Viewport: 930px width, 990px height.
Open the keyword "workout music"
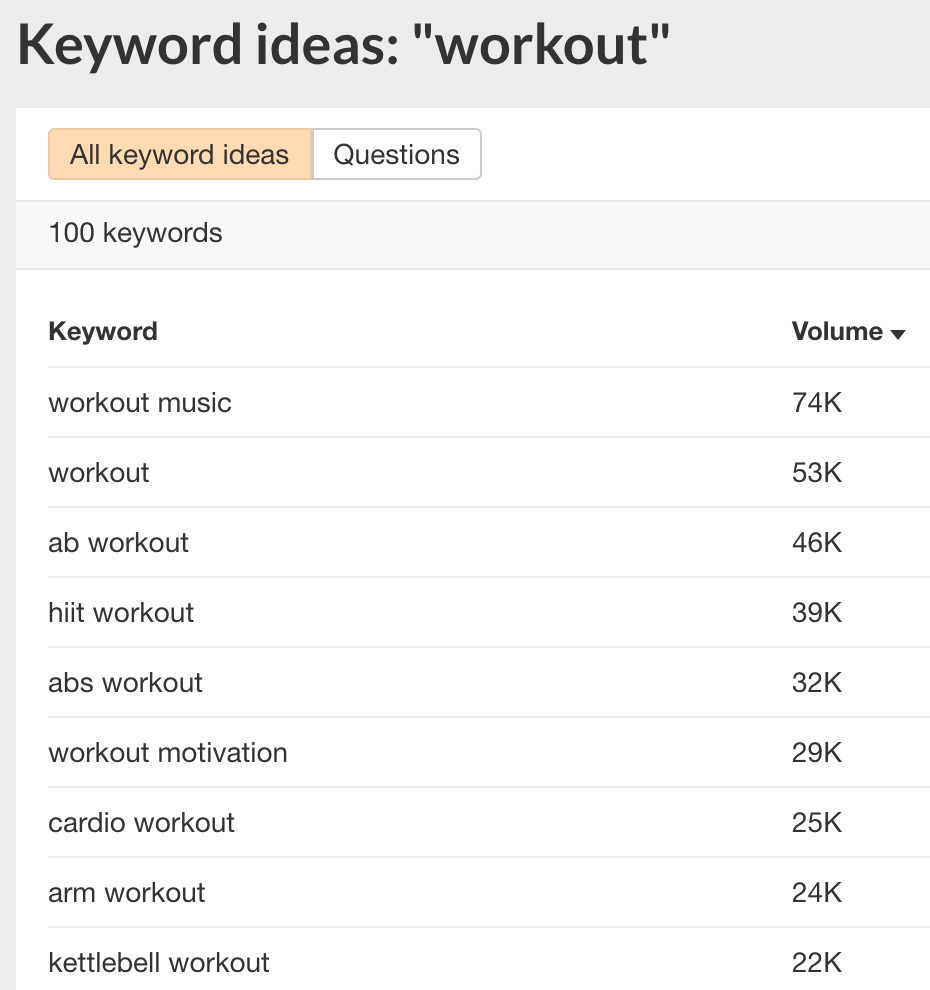pos(139,402)
